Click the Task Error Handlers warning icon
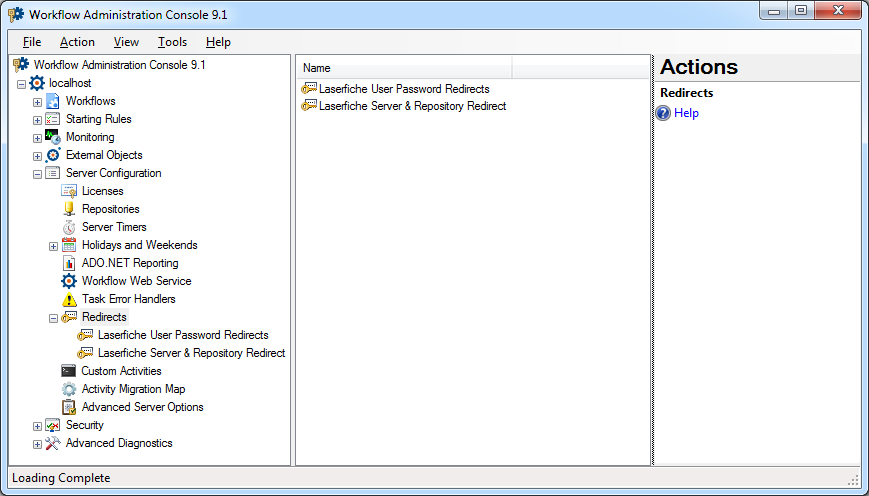The width and height of the screenshot is (869, 496). click(x=69, y=299)
